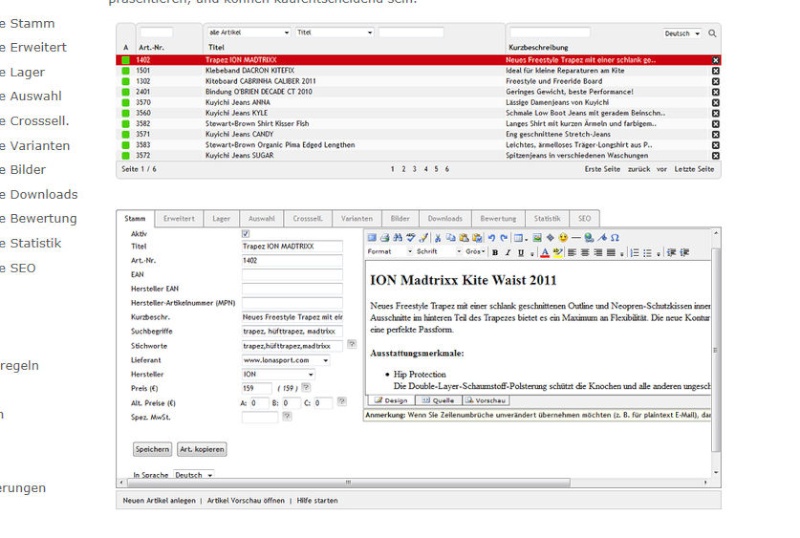This screenshot has height=538, width=800.
Task: Open editor font size dropdown
Action: tap(475, 252)
